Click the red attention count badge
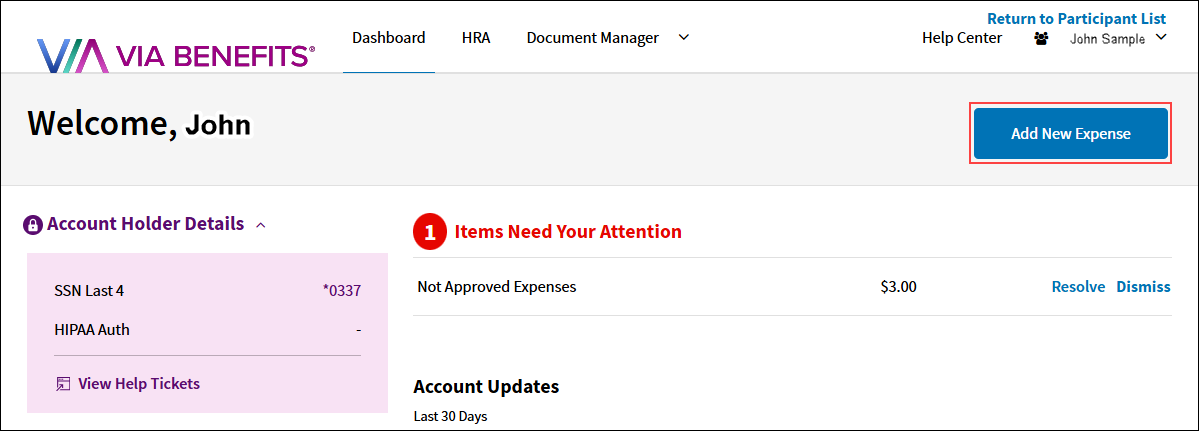The width and height of the screenshot is (1199, 431). (x=431, y=232)
